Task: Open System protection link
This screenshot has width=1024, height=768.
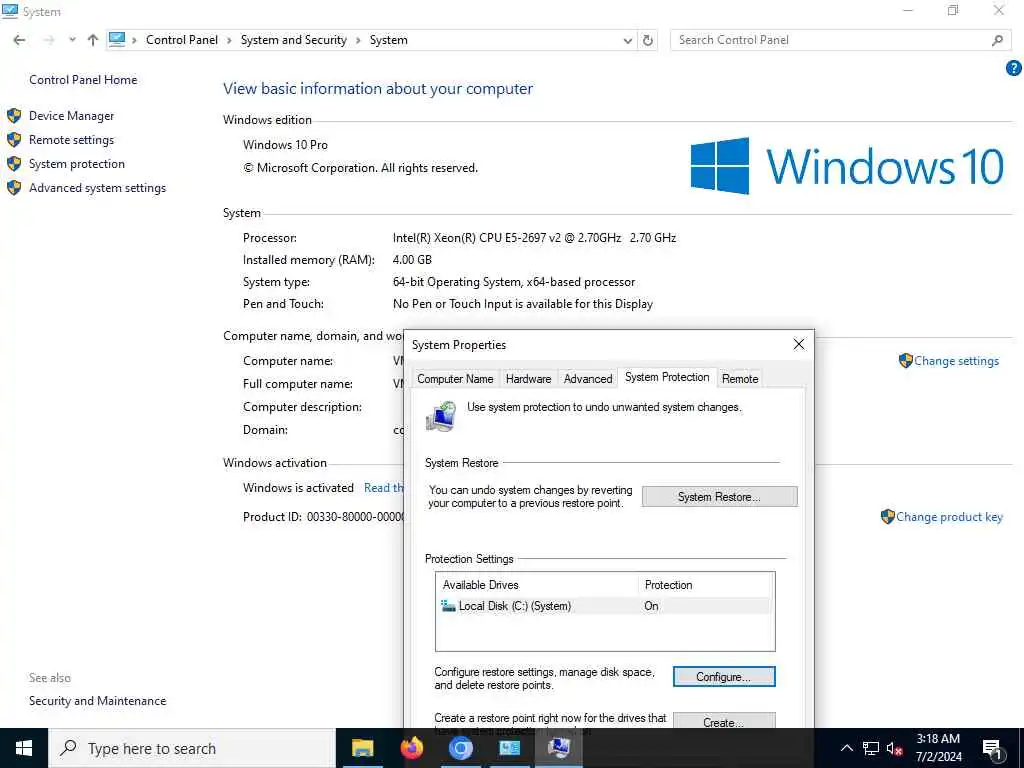Action: coord(76,164)
